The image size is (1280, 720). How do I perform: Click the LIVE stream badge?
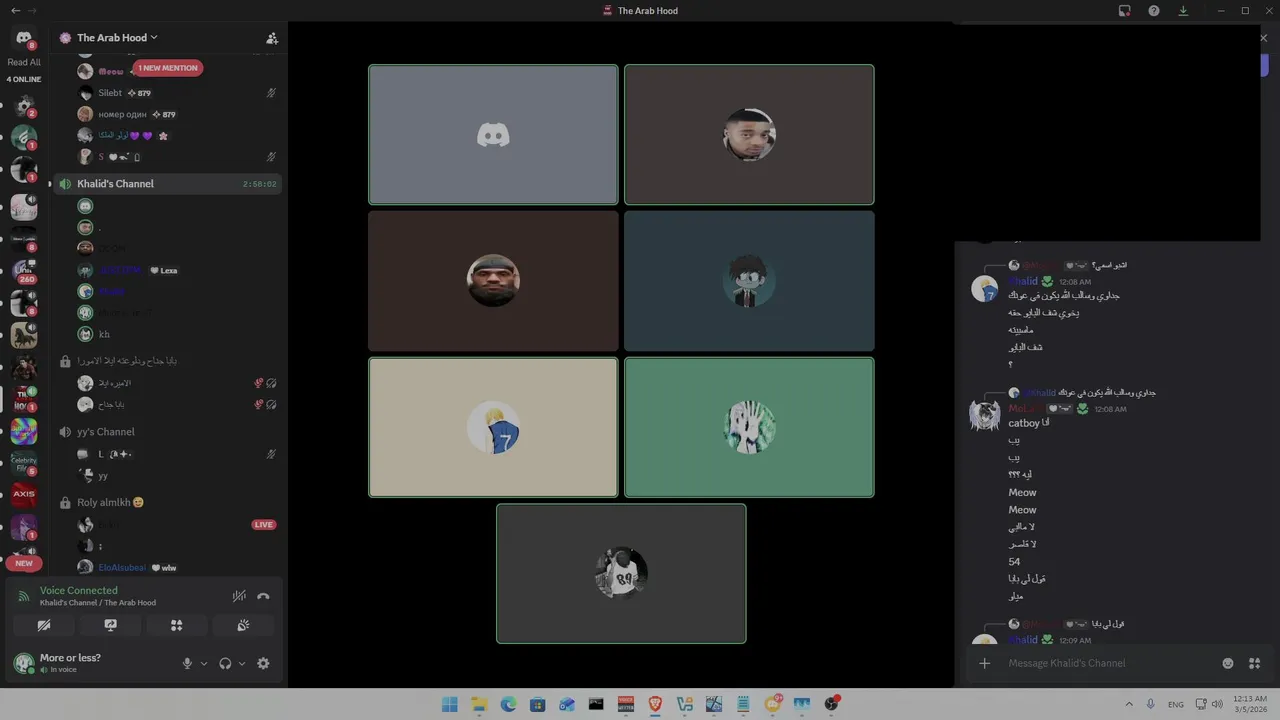pyautogui.click(x=264, y=524)
